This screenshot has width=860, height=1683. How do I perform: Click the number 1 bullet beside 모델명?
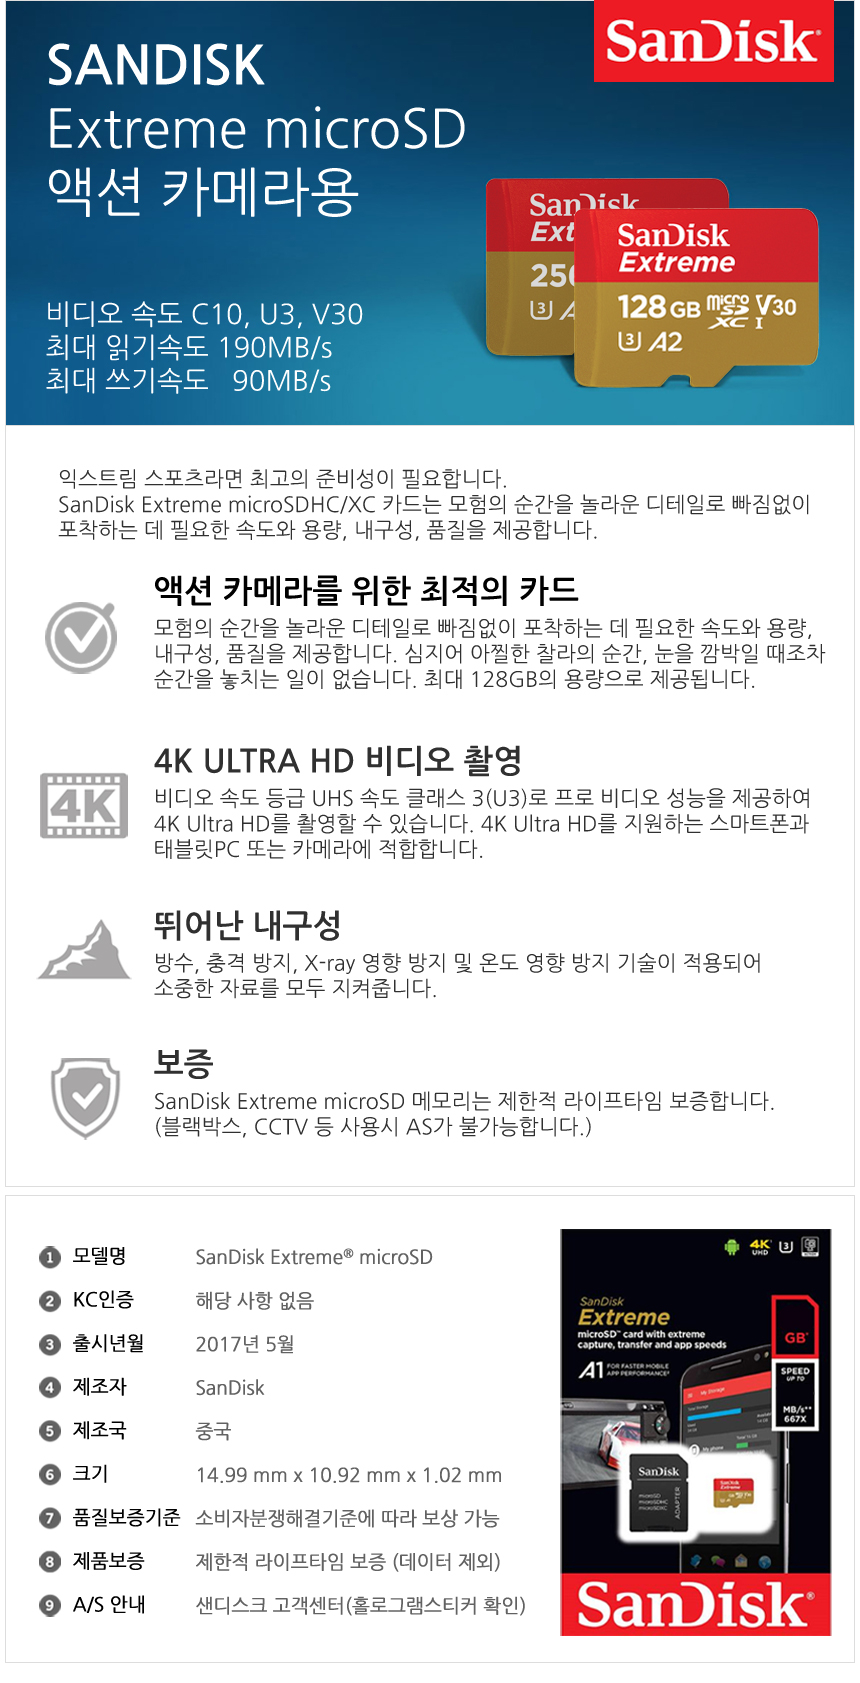click(x=50, y=1257)
